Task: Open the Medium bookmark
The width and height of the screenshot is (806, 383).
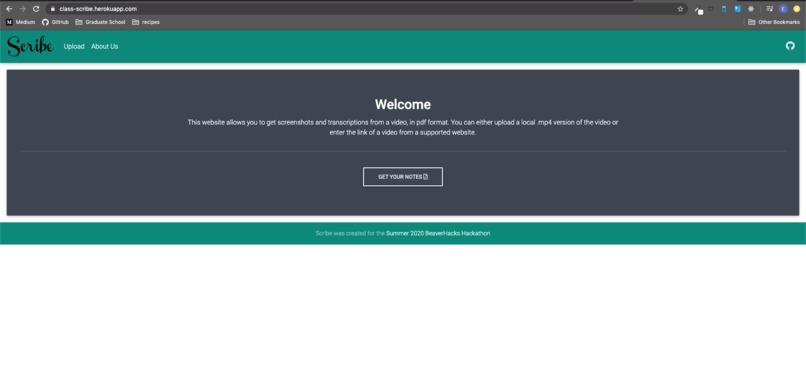Action: click(20, 22)
